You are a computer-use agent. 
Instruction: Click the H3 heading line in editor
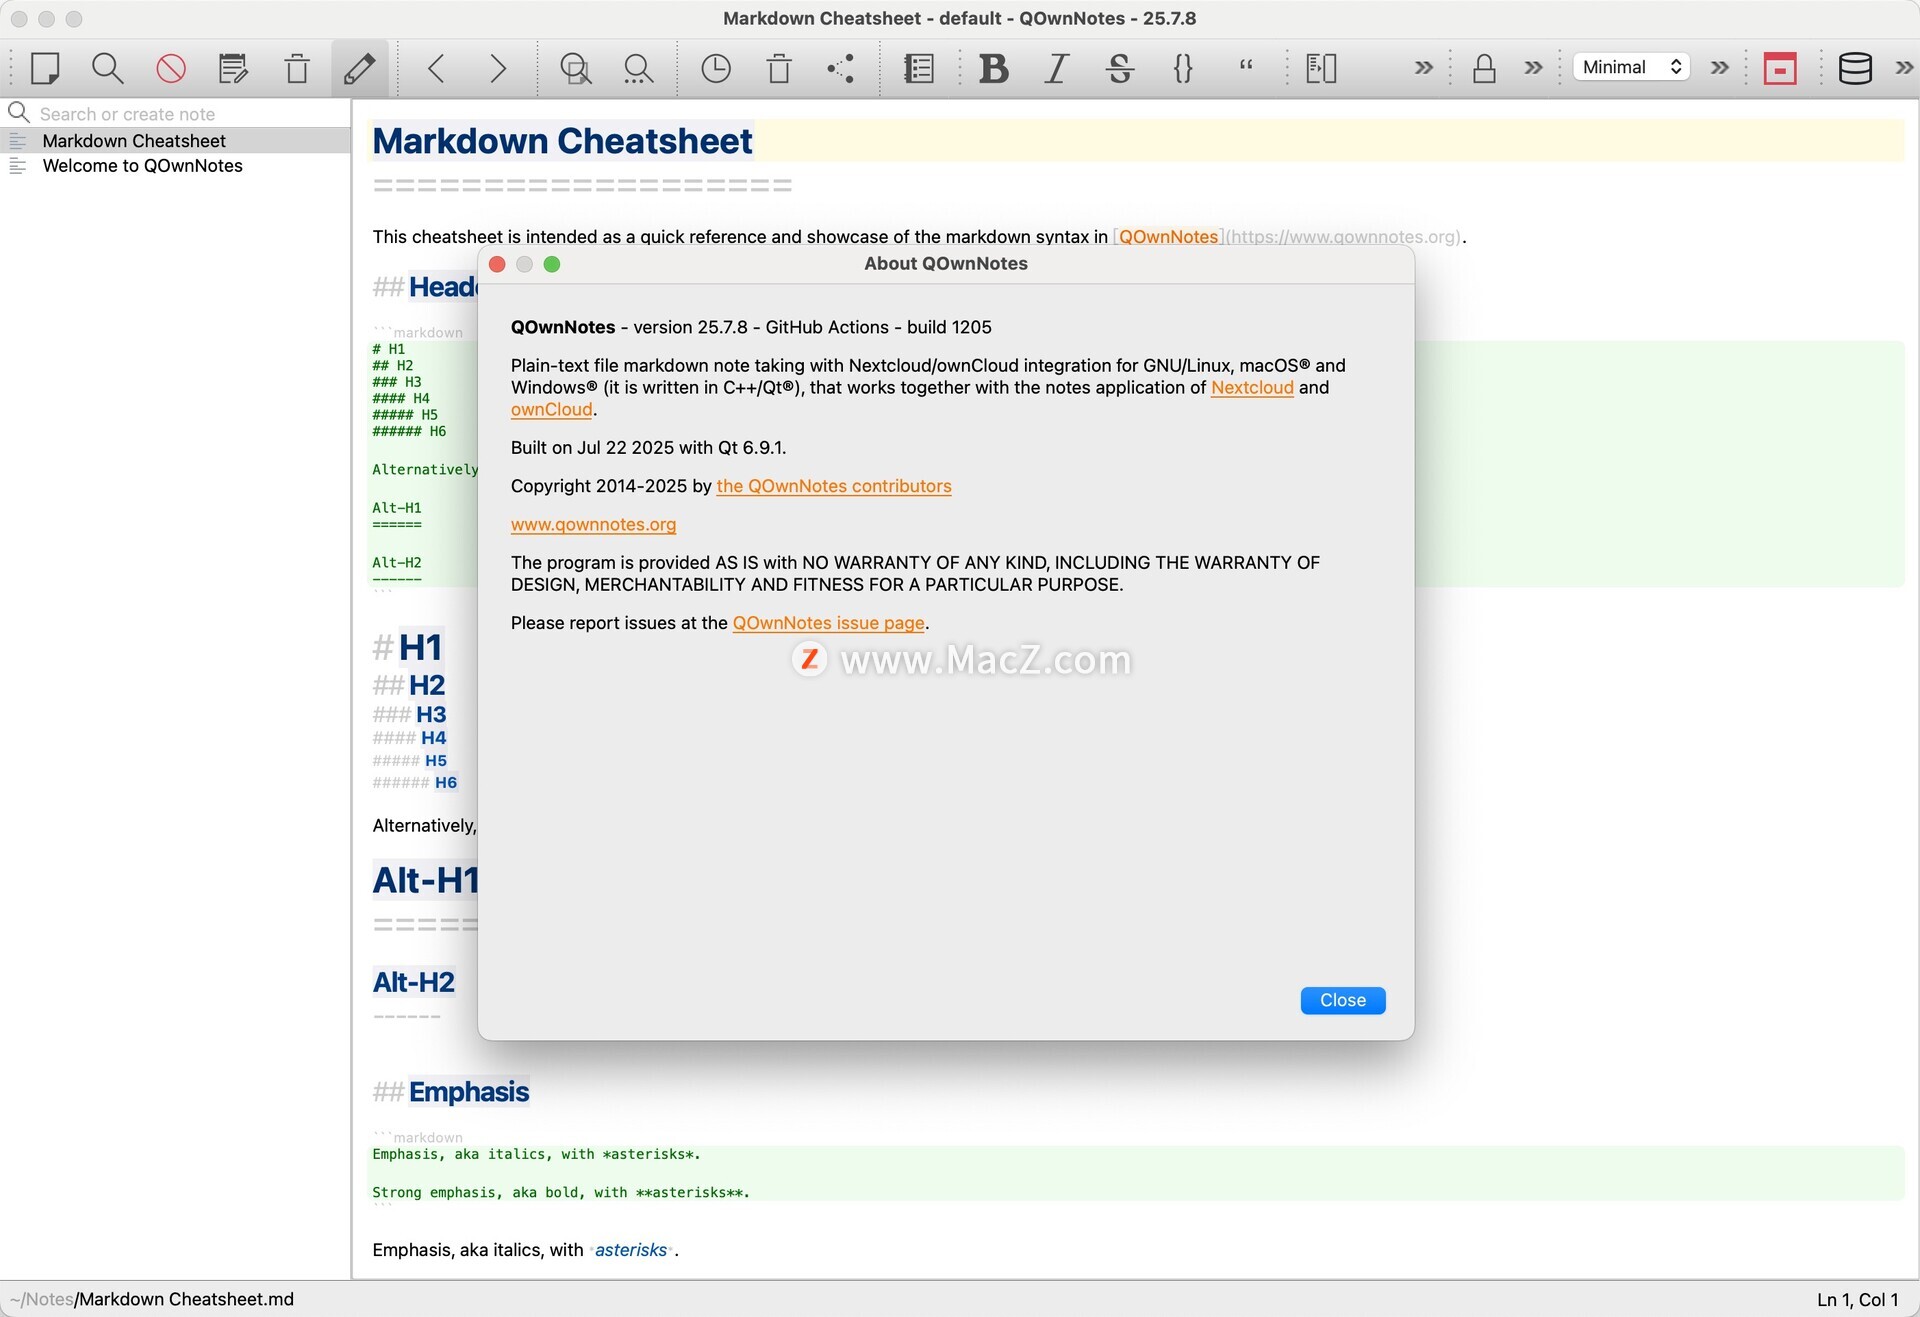410,714
